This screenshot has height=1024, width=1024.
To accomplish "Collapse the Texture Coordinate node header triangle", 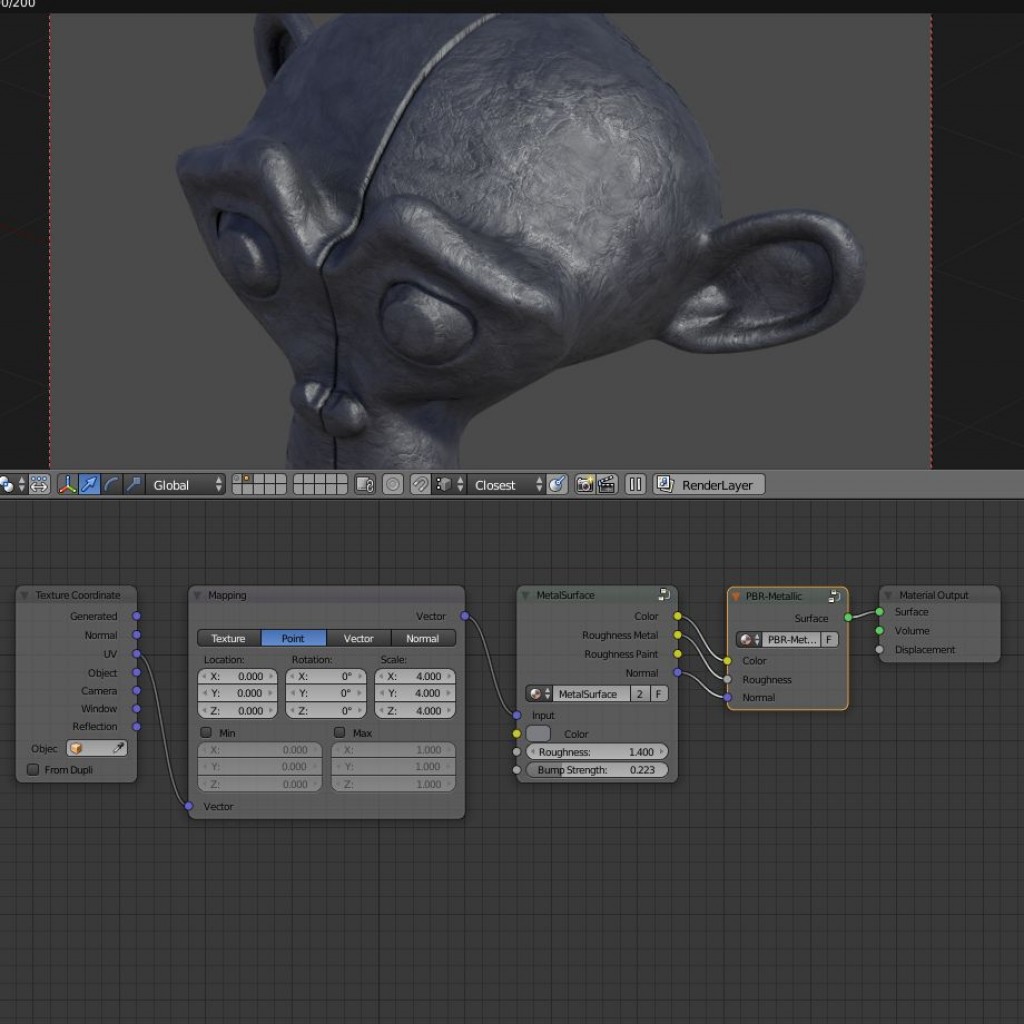I will point(22,595).
